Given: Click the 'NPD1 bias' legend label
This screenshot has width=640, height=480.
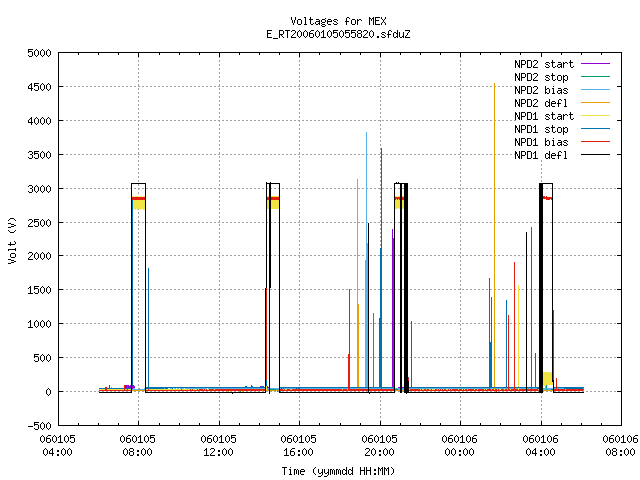Looking at the screenshot, I should pyautogui.click(x=541, y=142).
